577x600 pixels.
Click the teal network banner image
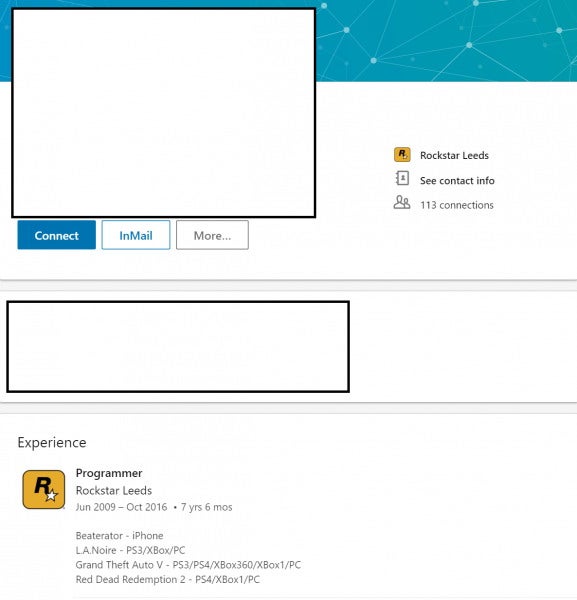[x=446, y=41]
